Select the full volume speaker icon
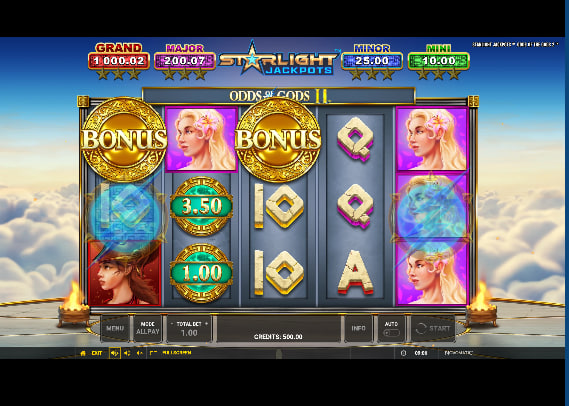 coord(115,353)
